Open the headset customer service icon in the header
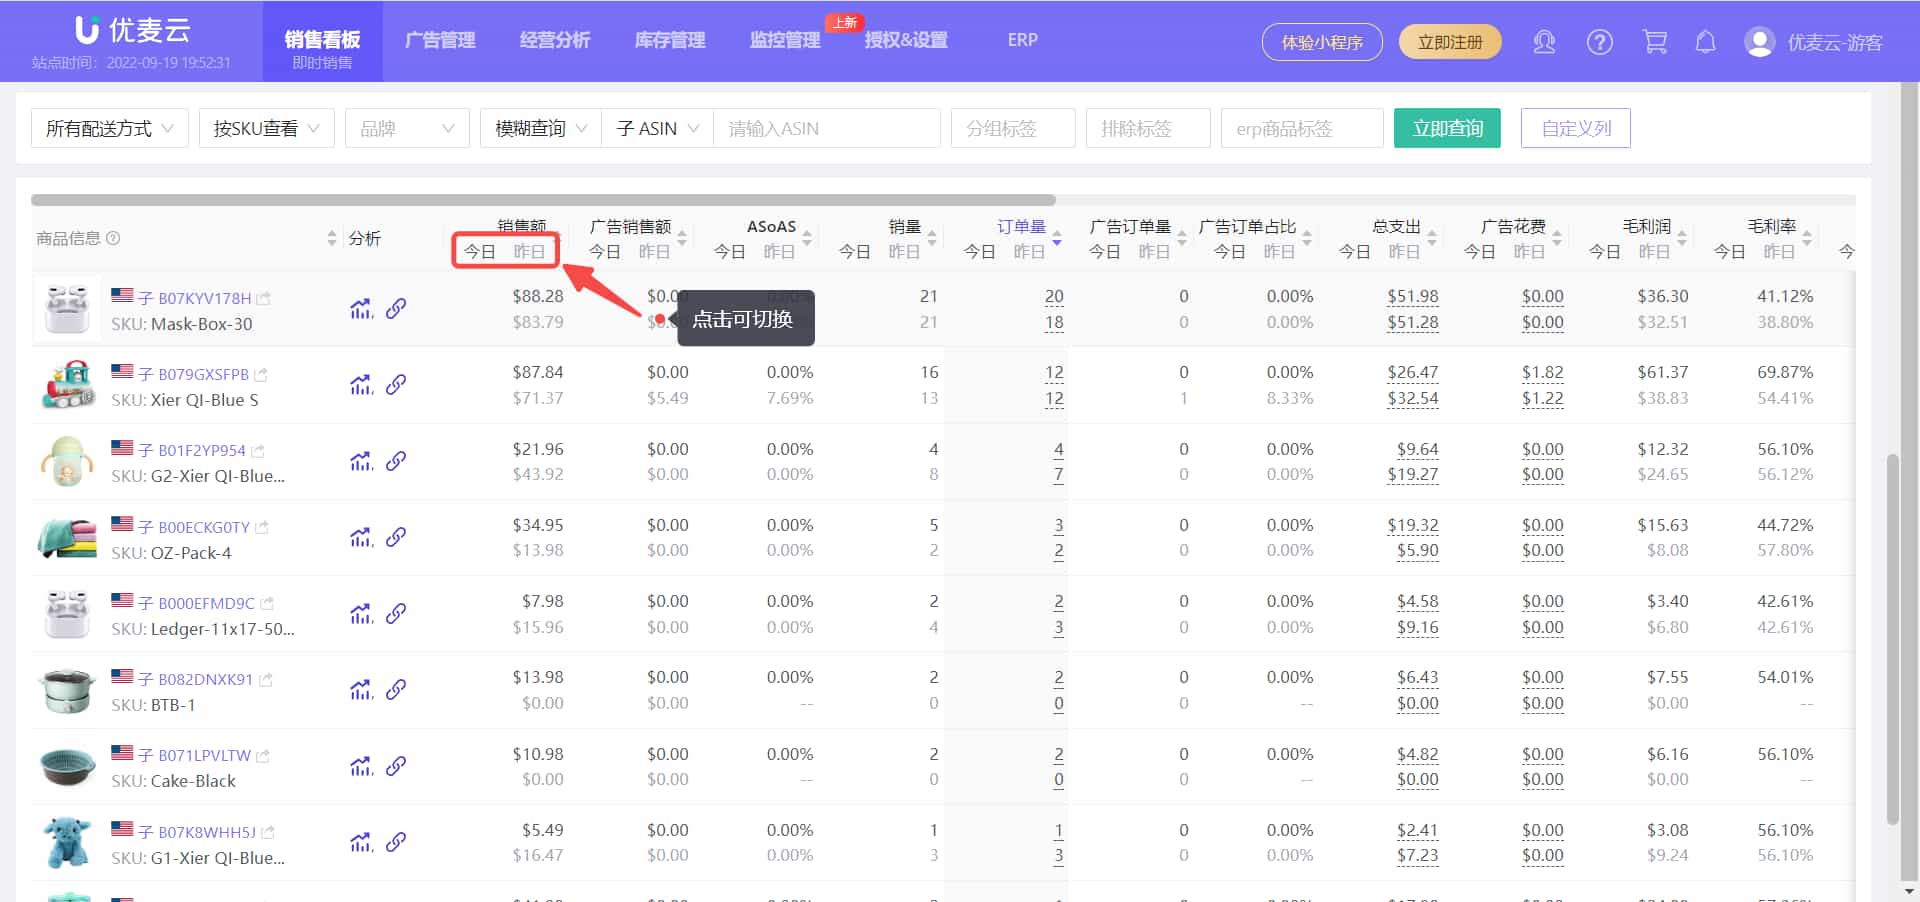This screenshot has width=1920, height=902. (x=1544, y=41)
